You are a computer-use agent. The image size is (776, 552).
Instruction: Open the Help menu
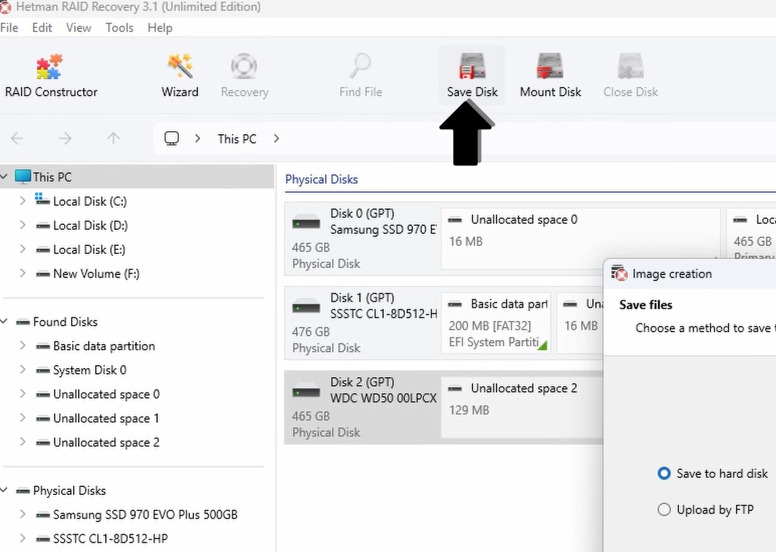coord(160,28)
